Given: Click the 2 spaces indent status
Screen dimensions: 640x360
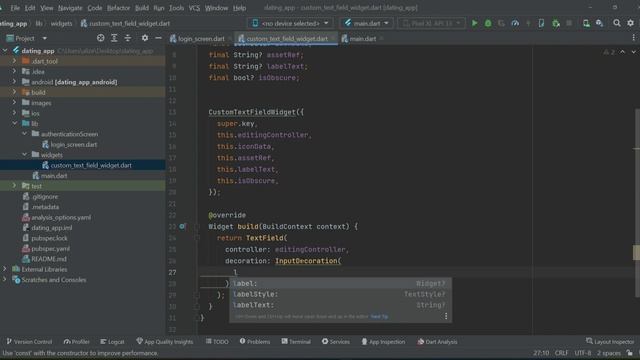Looking at the screenshot, I should click(609, 353).
